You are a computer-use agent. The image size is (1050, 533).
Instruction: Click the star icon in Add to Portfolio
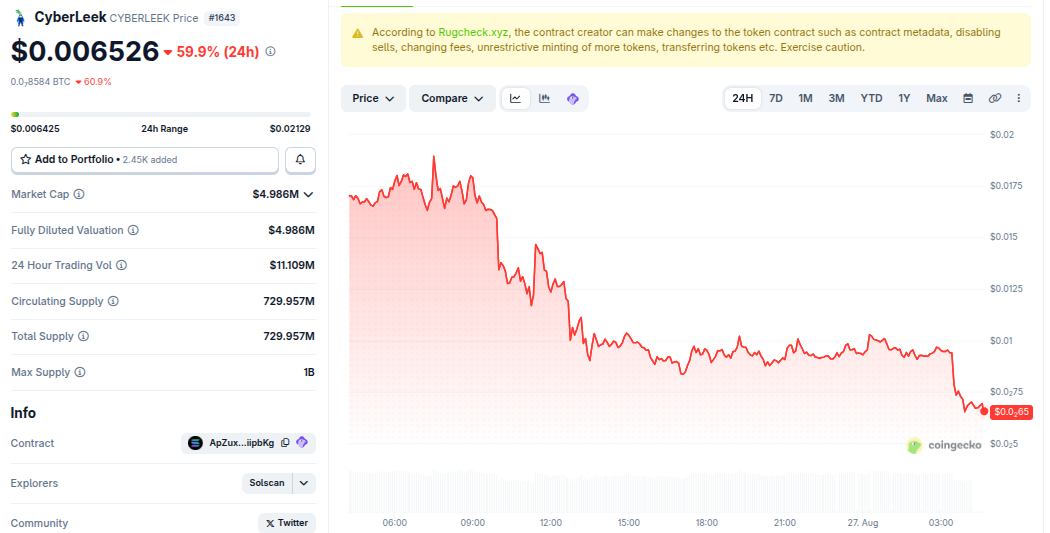26,159
